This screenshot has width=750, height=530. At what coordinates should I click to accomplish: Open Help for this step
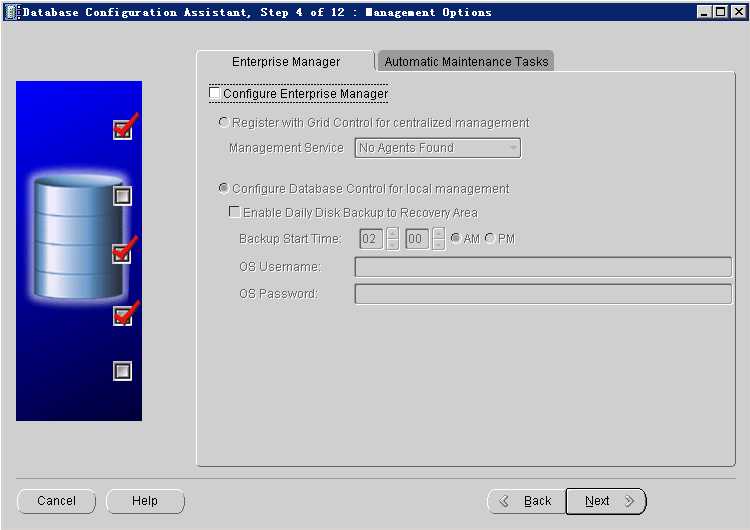coord(145,501)
